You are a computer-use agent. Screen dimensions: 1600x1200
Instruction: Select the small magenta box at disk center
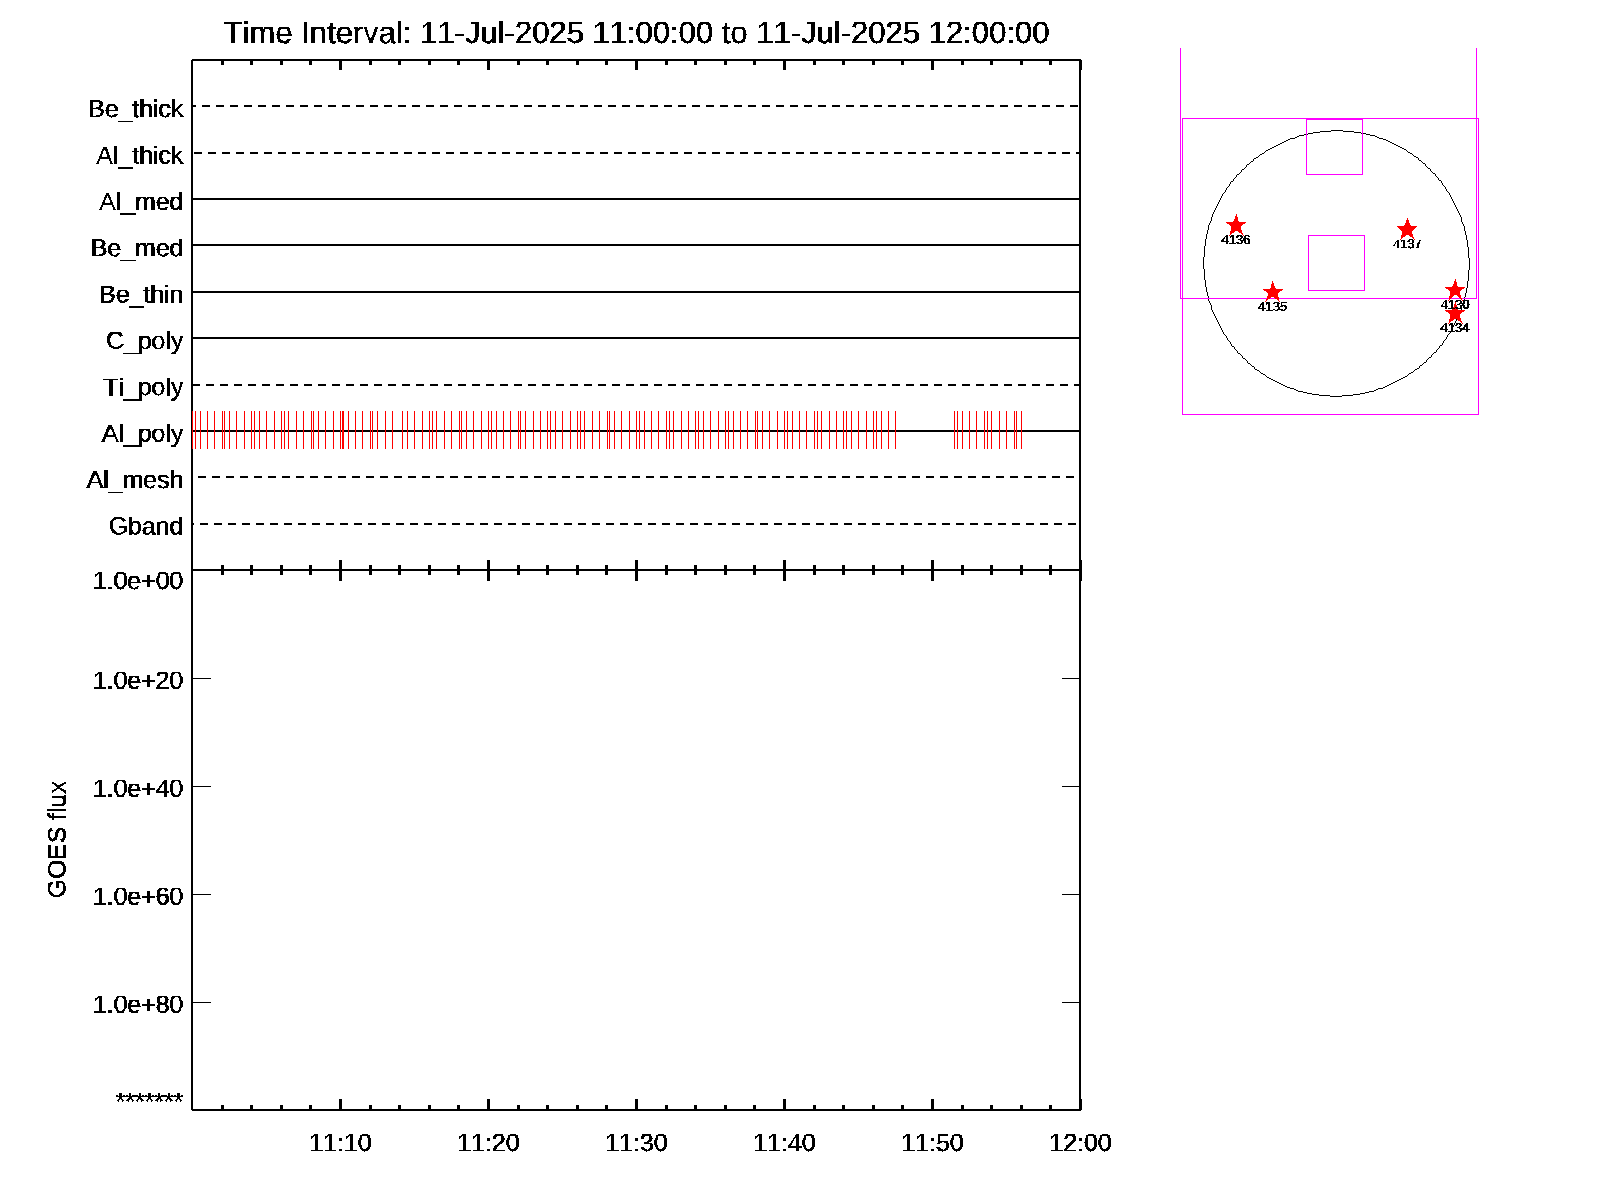[x=1336, y=263]
